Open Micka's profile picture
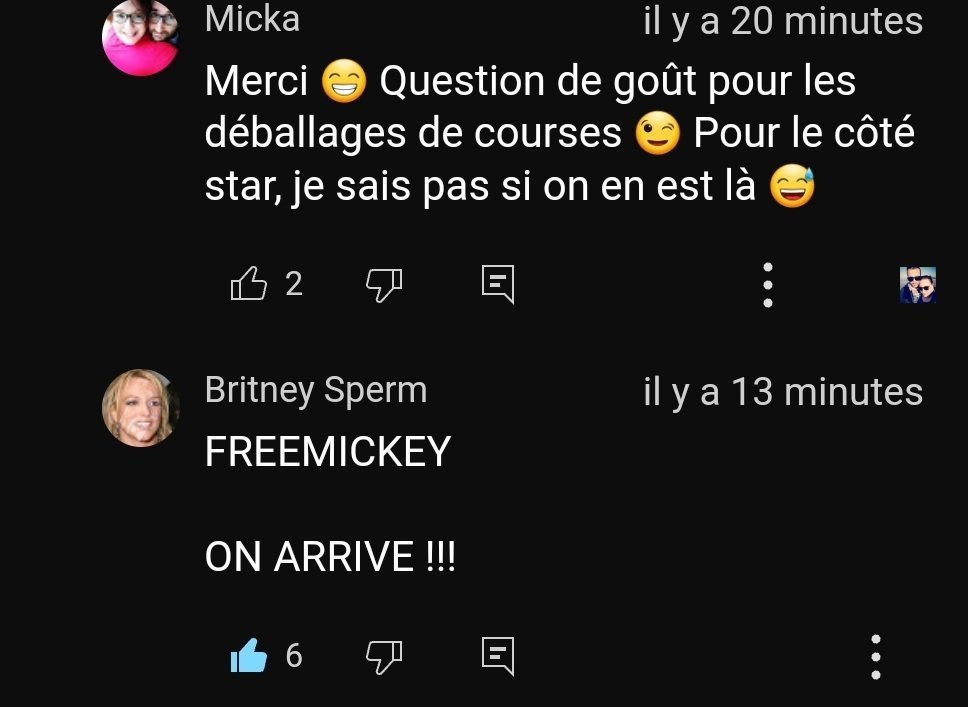The height and width of the screenshot is (707, 968). coord(140,37)
